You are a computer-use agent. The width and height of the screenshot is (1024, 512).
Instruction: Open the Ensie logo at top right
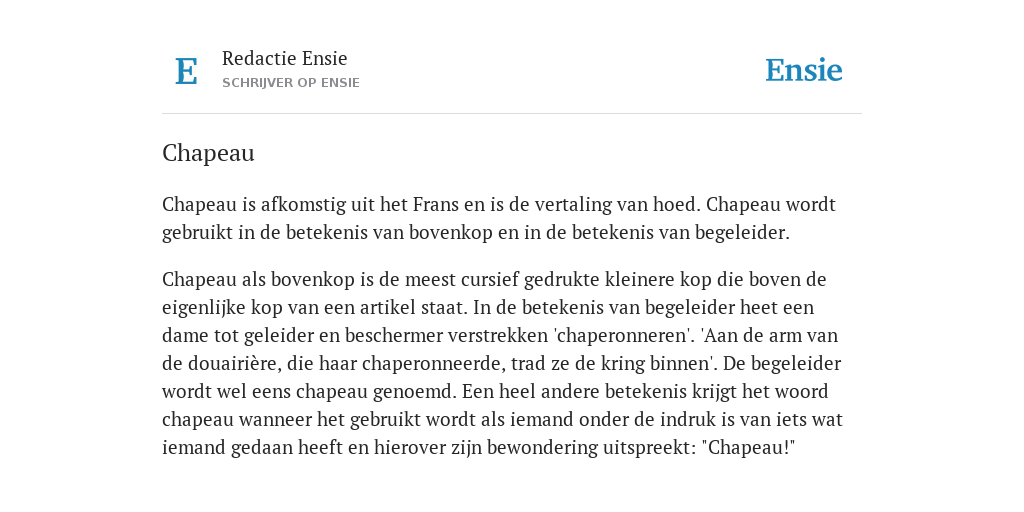click(x=803, y=71)
